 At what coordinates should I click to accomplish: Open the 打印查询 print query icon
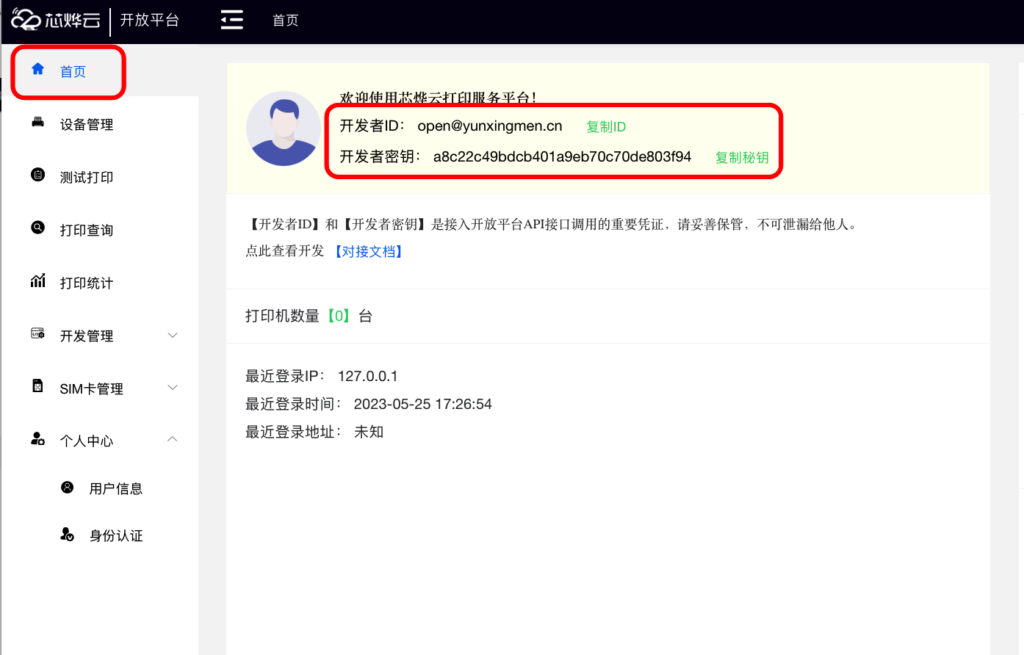tap(35, 228)
